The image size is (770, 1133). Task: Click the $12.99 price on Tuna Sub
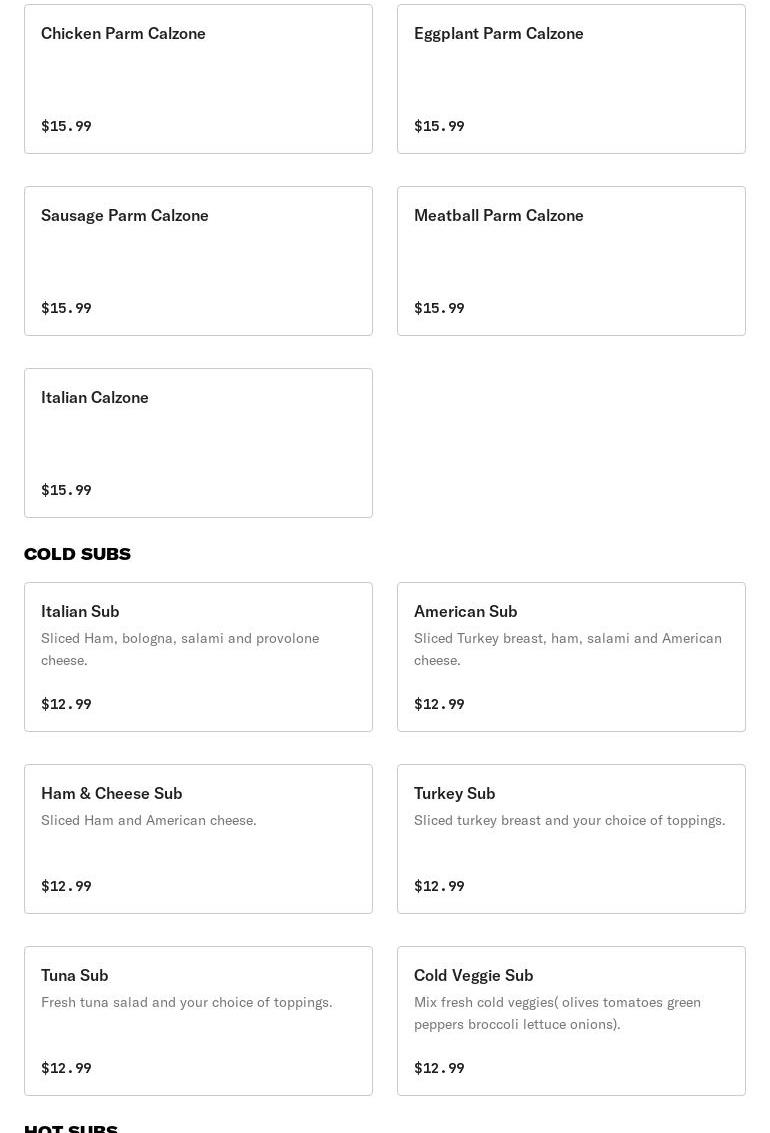click(66, 1068)
